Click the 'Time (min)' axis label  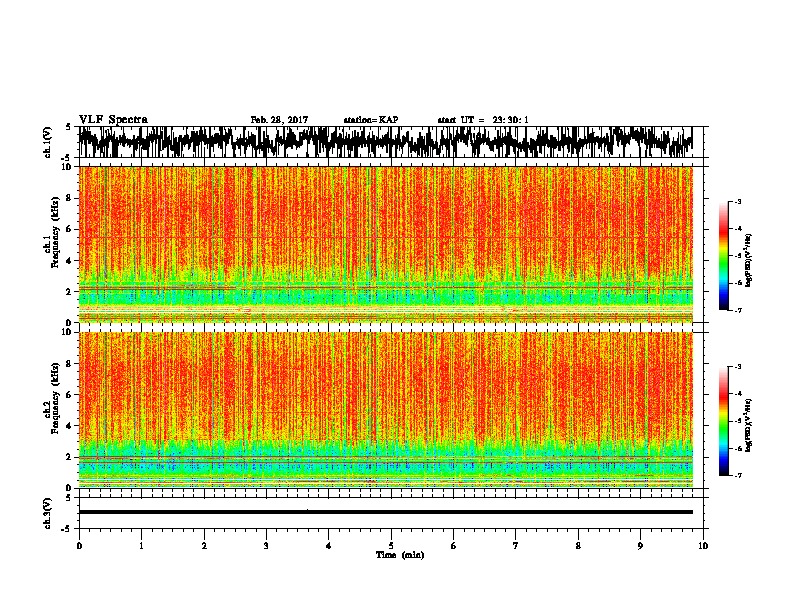coord(400,555)
